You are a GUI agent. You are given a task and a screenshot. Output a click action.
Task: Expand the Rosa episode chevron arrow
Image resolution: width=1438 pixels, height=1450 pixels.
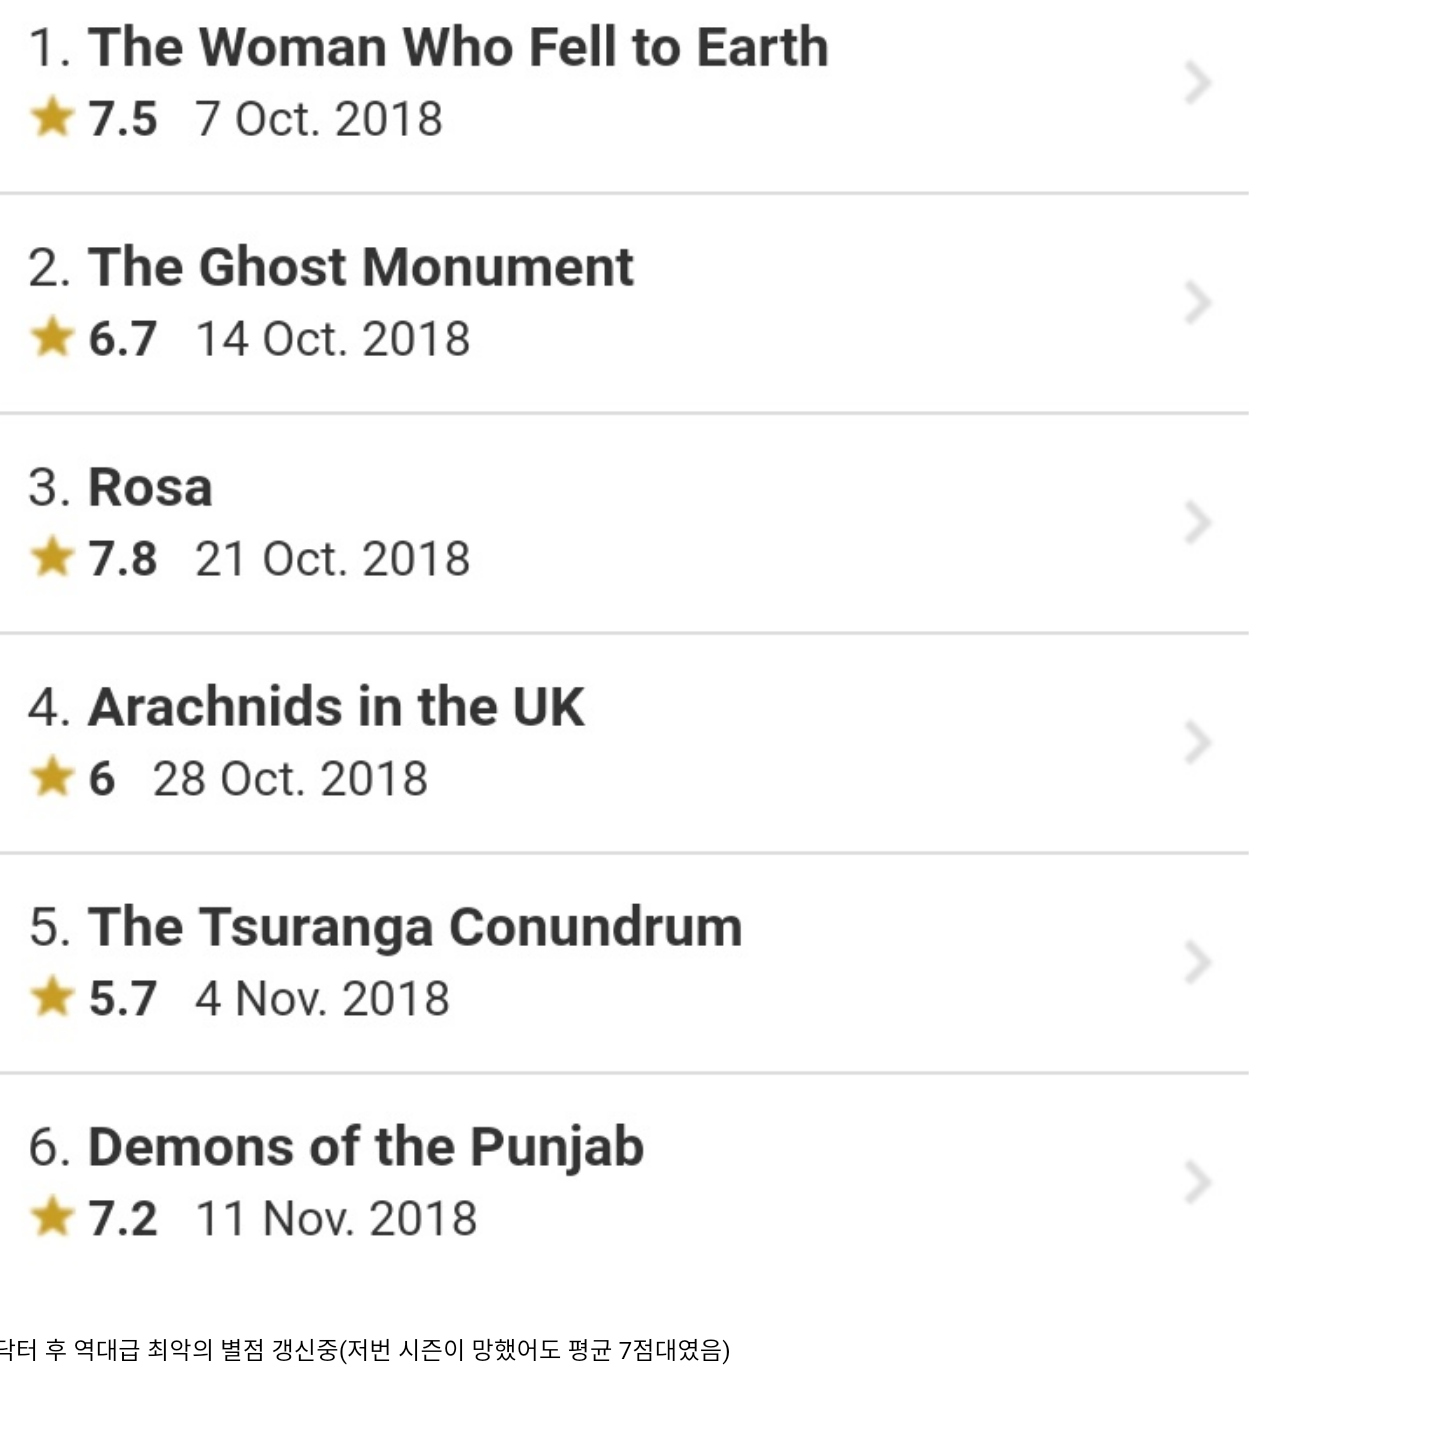[x=1197, y=522]
